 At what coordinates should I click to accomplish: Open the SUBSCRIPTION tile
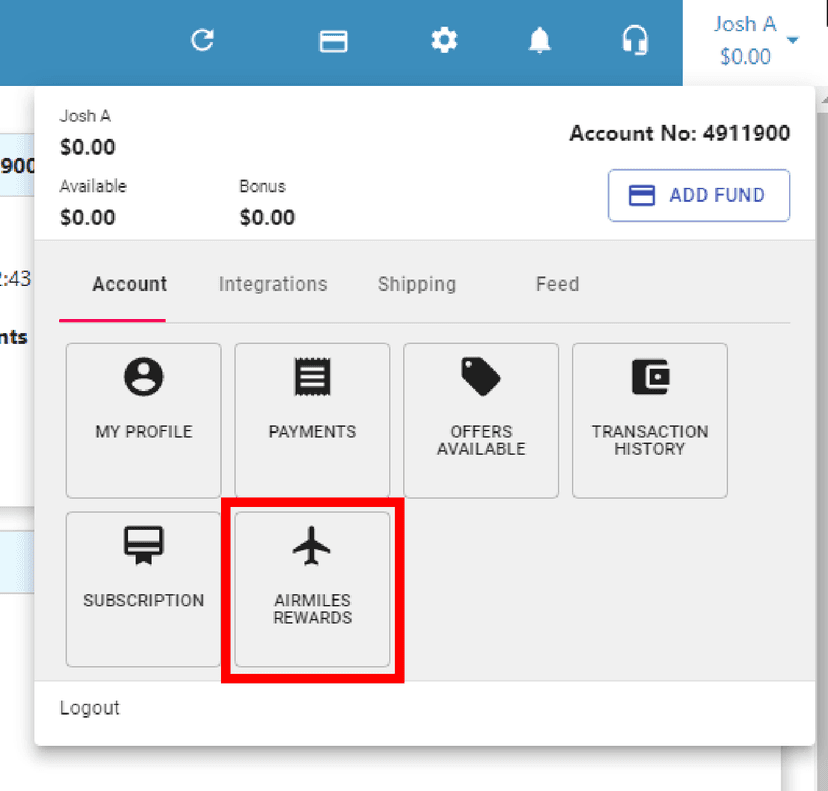[144, 589]
